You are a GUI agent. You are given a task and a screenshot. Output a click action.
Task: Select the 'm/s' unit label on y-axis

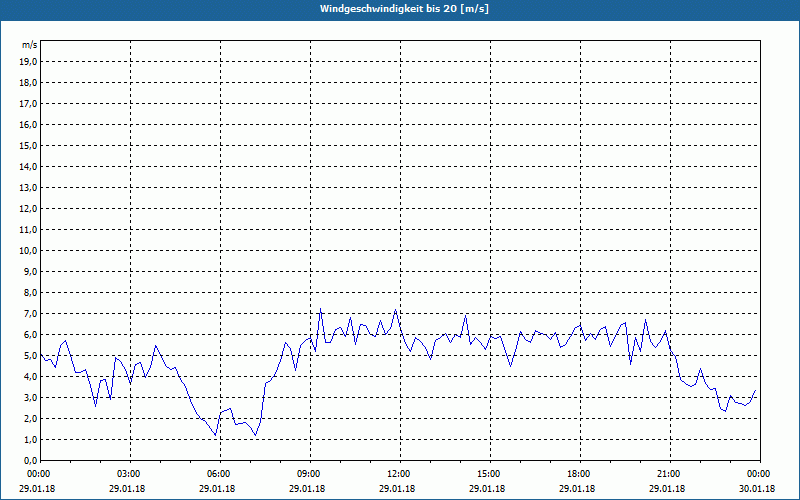click(x=30, y=45)
